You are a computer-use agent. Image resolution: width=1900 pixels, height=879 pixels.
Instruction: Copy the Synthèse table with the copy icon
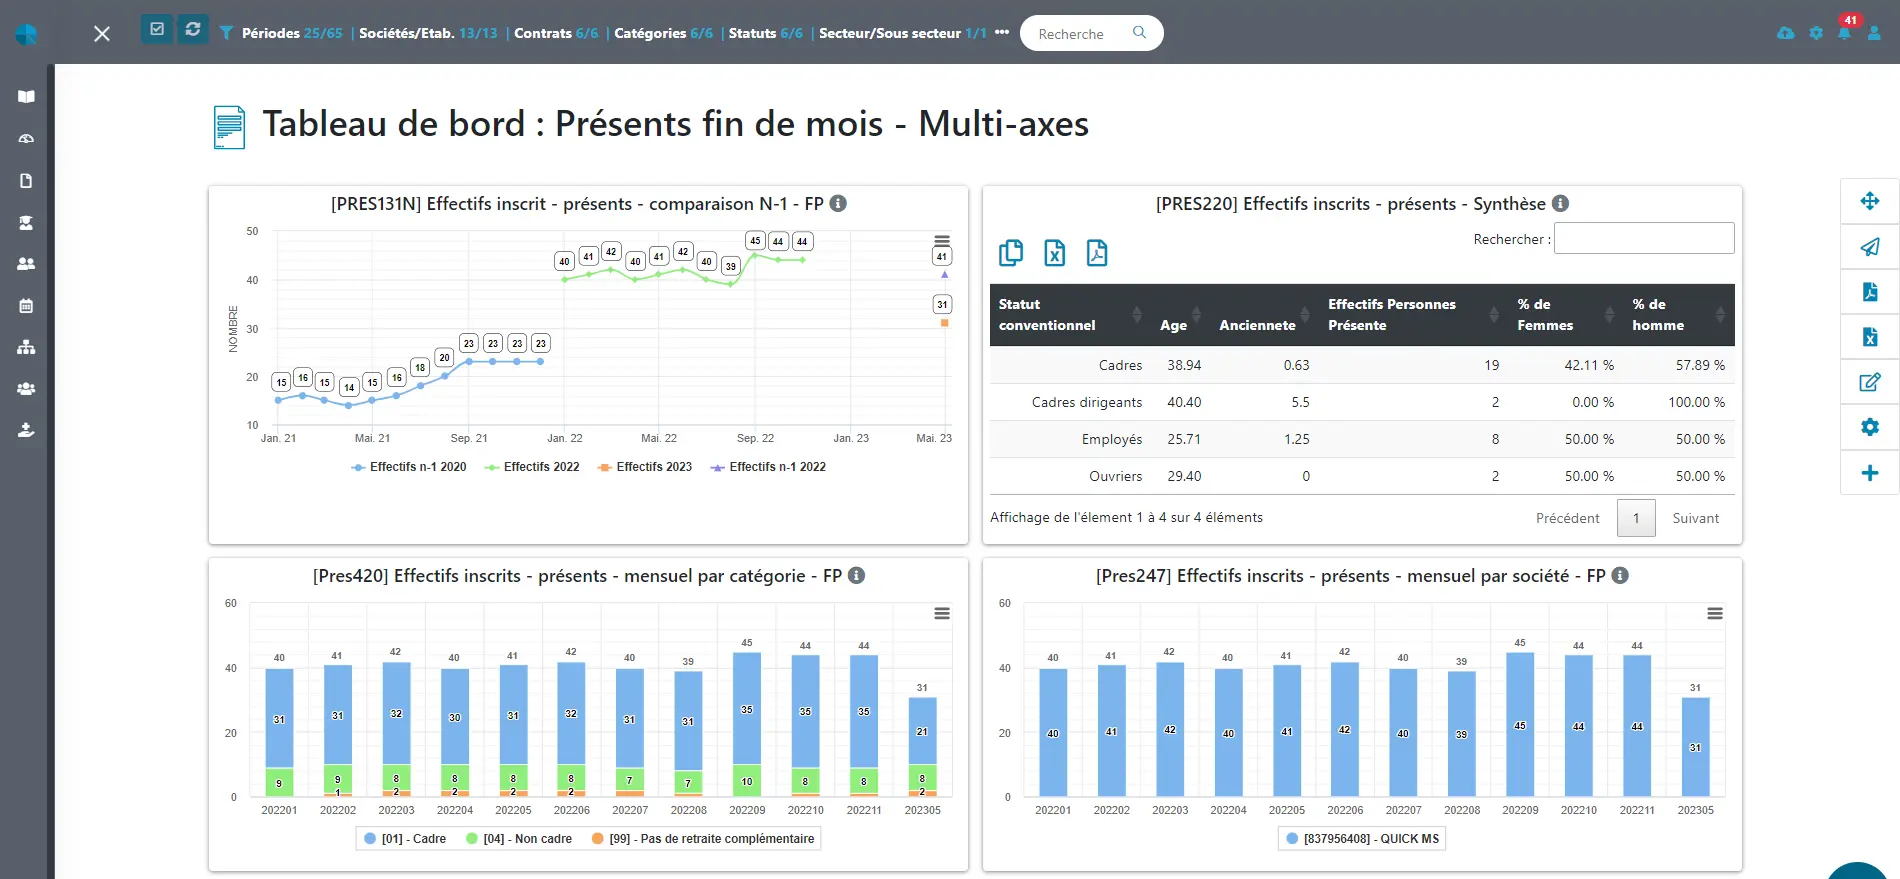(1011, 253)
